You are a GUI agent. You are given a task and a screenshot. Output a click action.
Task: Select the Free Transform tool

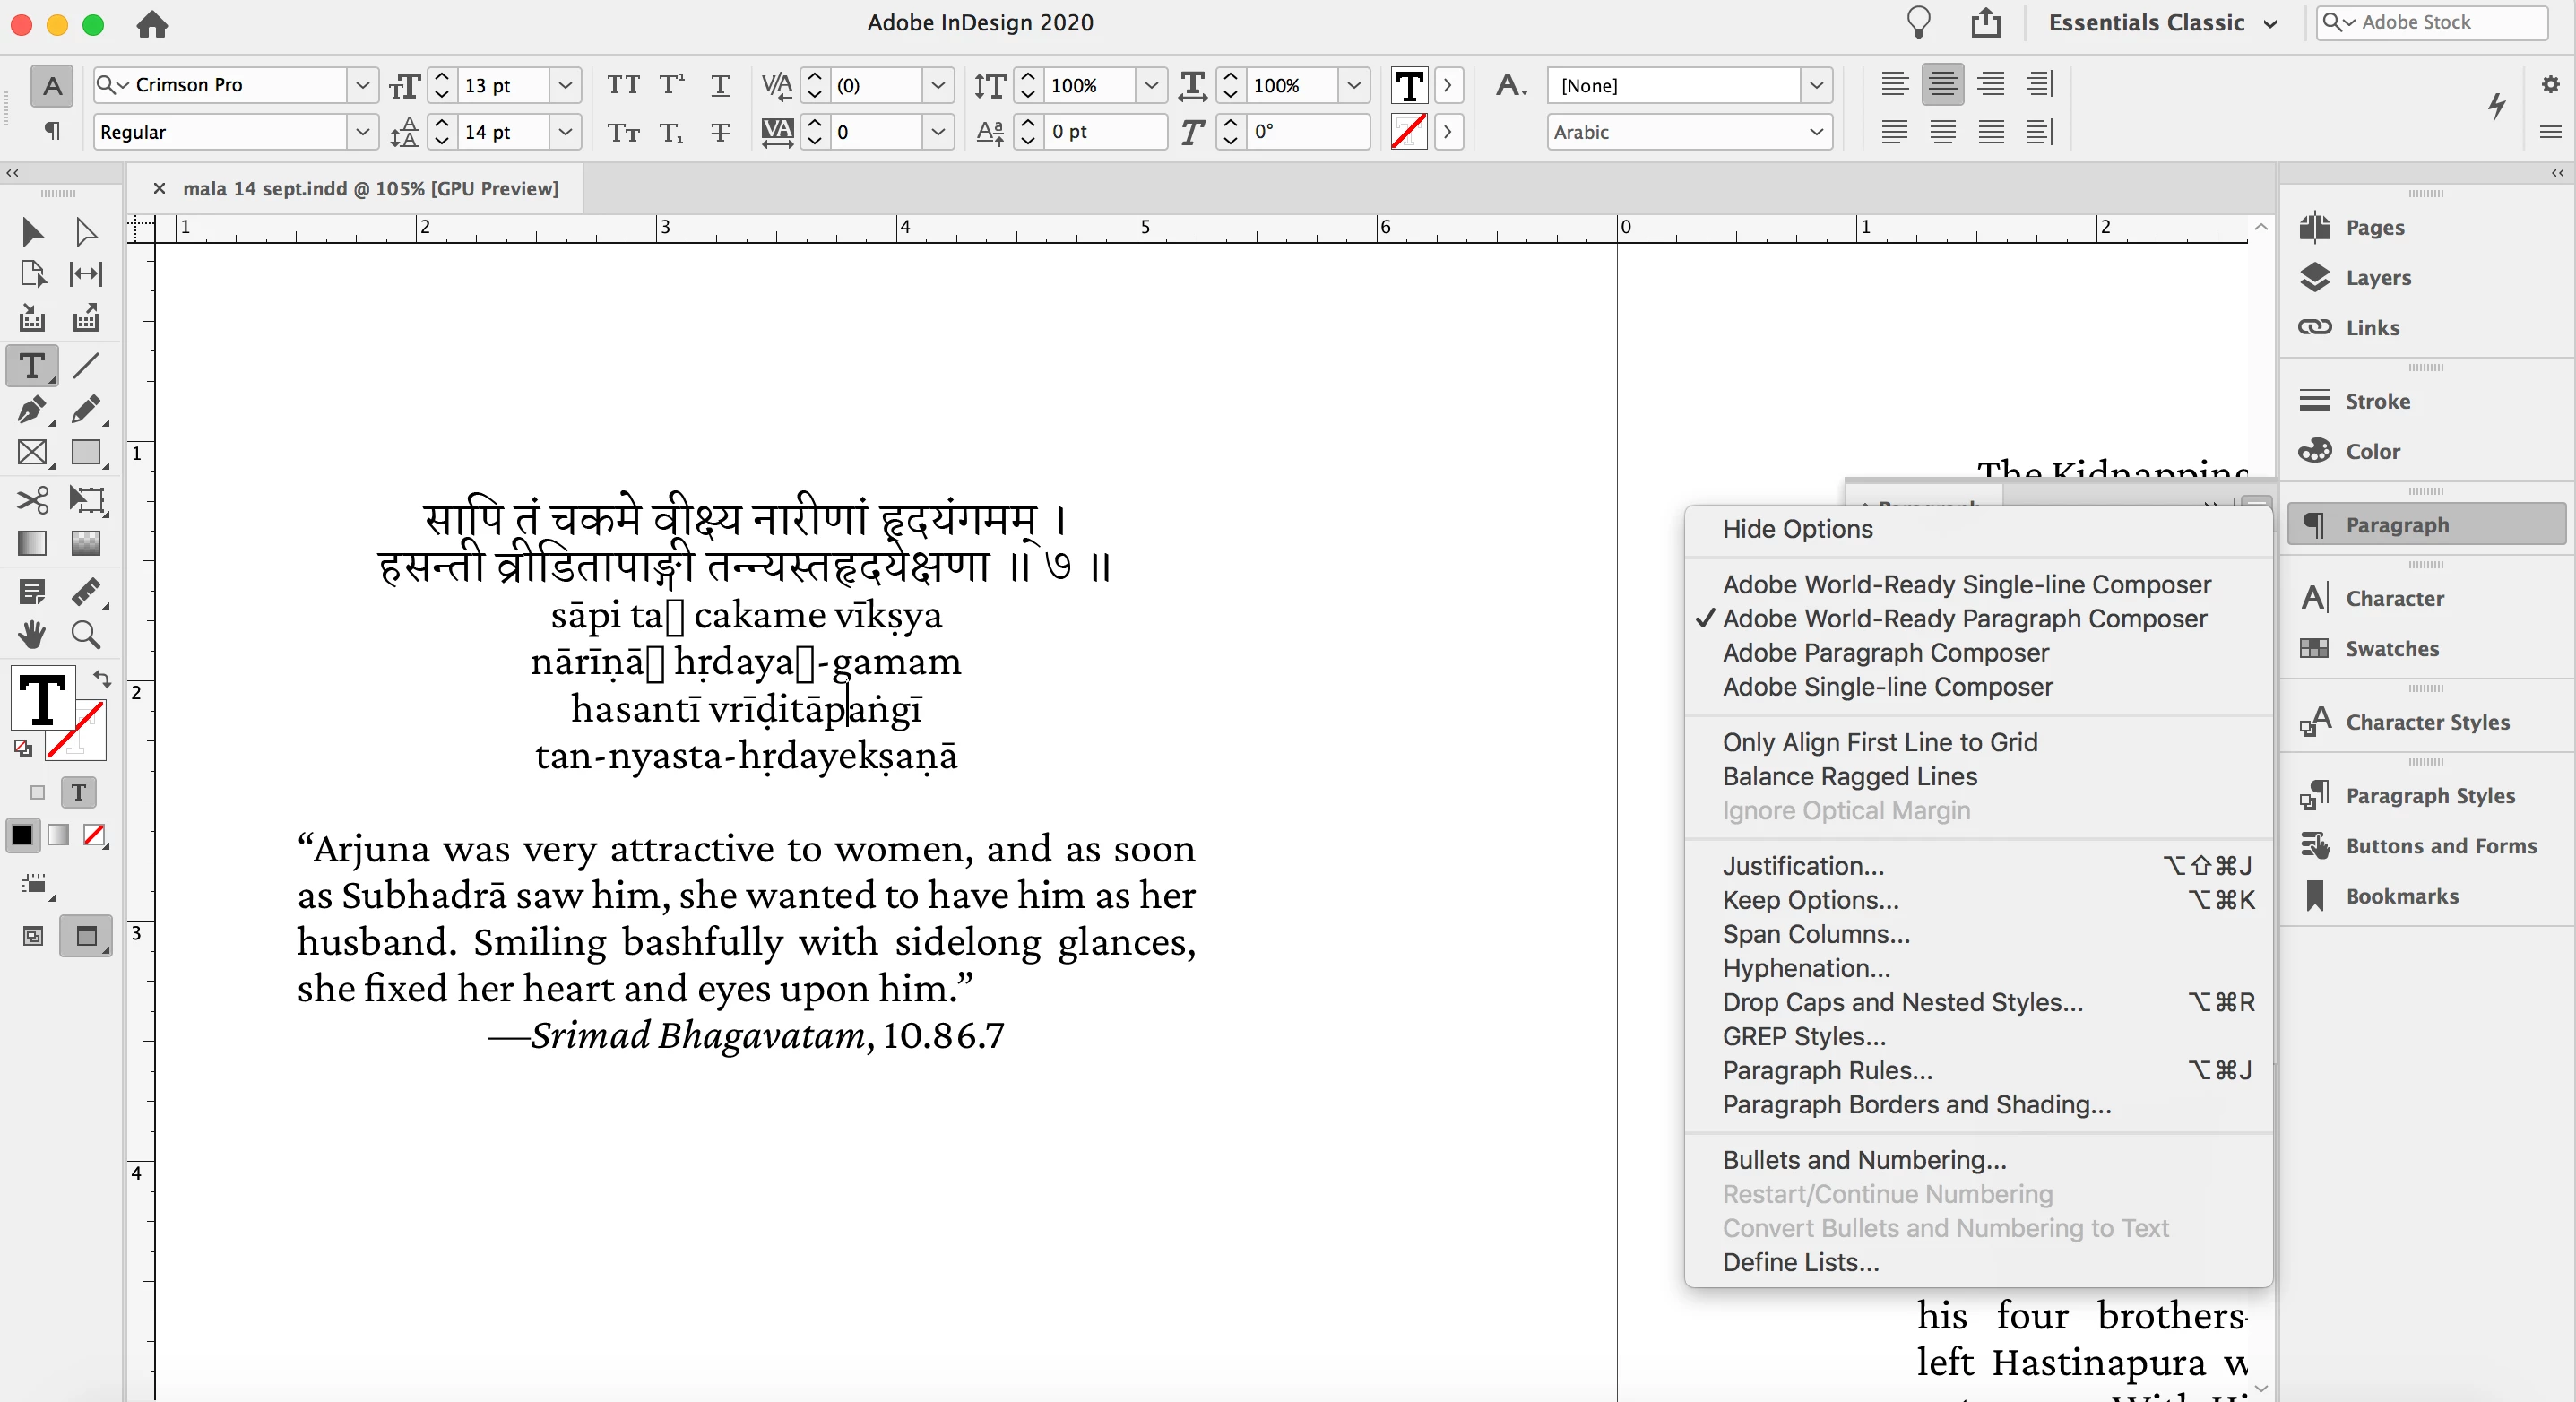pyautogui.click(x=86, y=499)
